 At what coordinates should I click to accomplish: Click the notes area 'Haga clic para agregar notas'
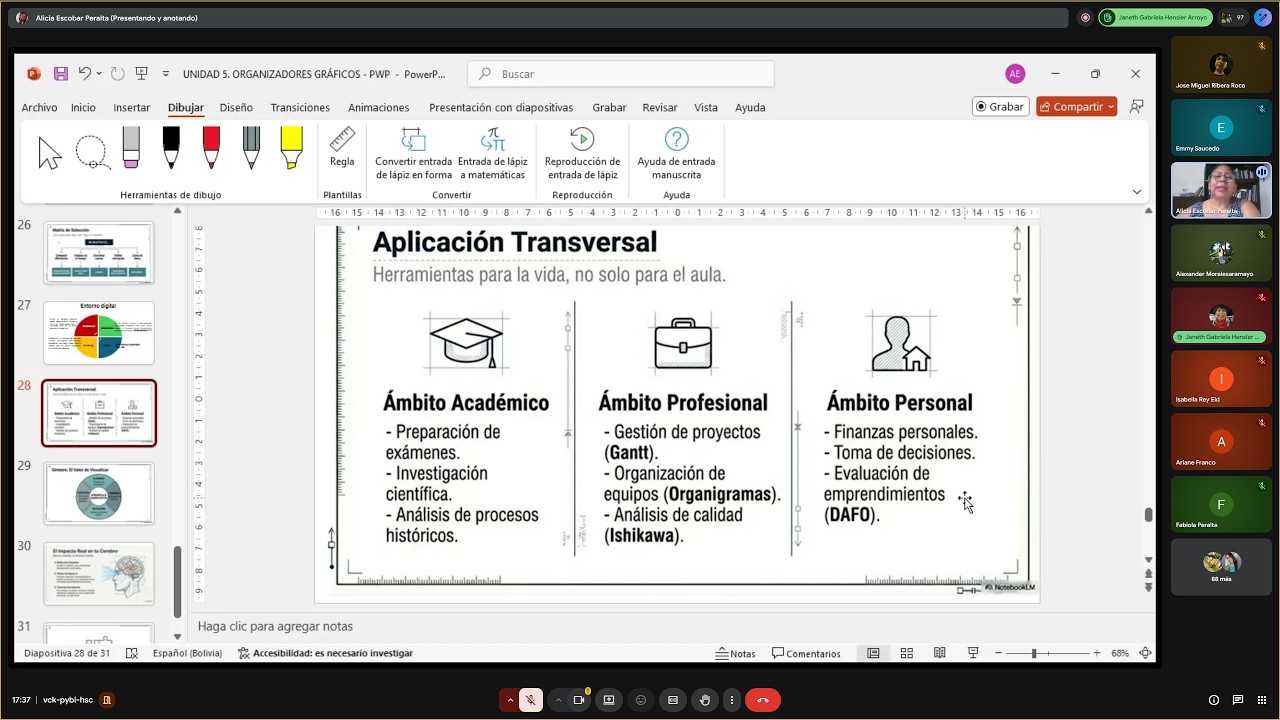275,626
